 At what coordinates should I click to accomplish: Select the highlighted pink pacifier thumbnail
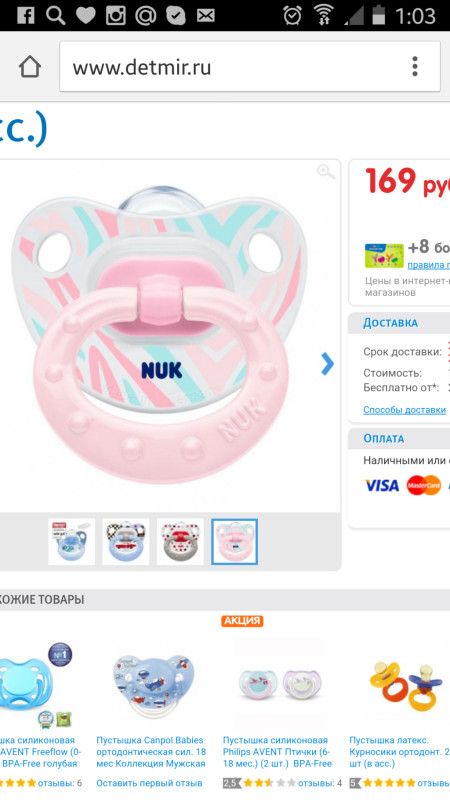(x=234, y=542)
